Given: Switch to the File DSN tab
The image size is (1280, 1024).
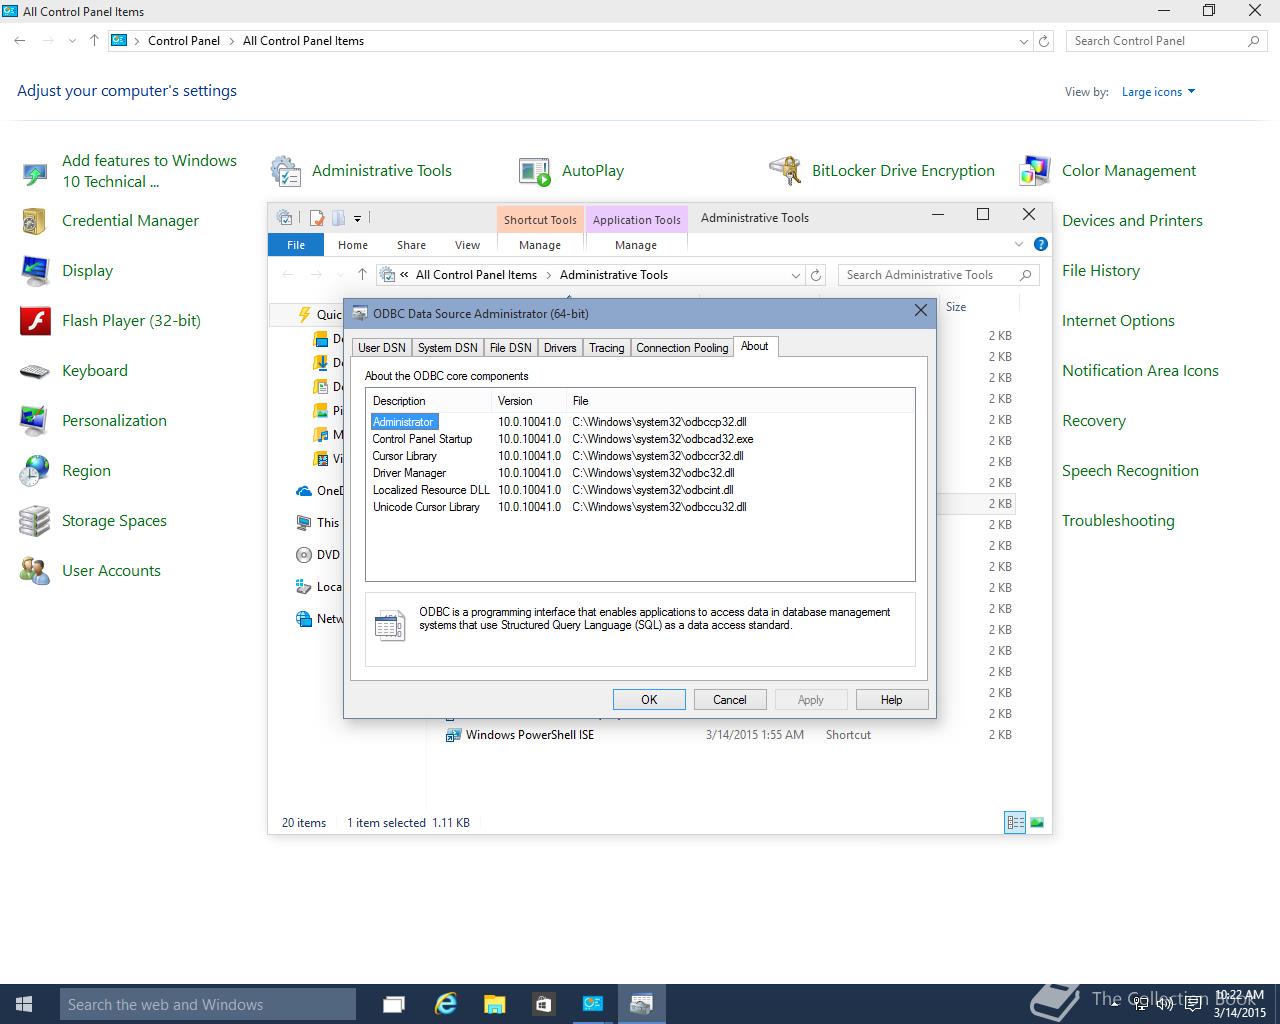Looking at the screenshot, I should pyautogui.click(x=510, y=348).
